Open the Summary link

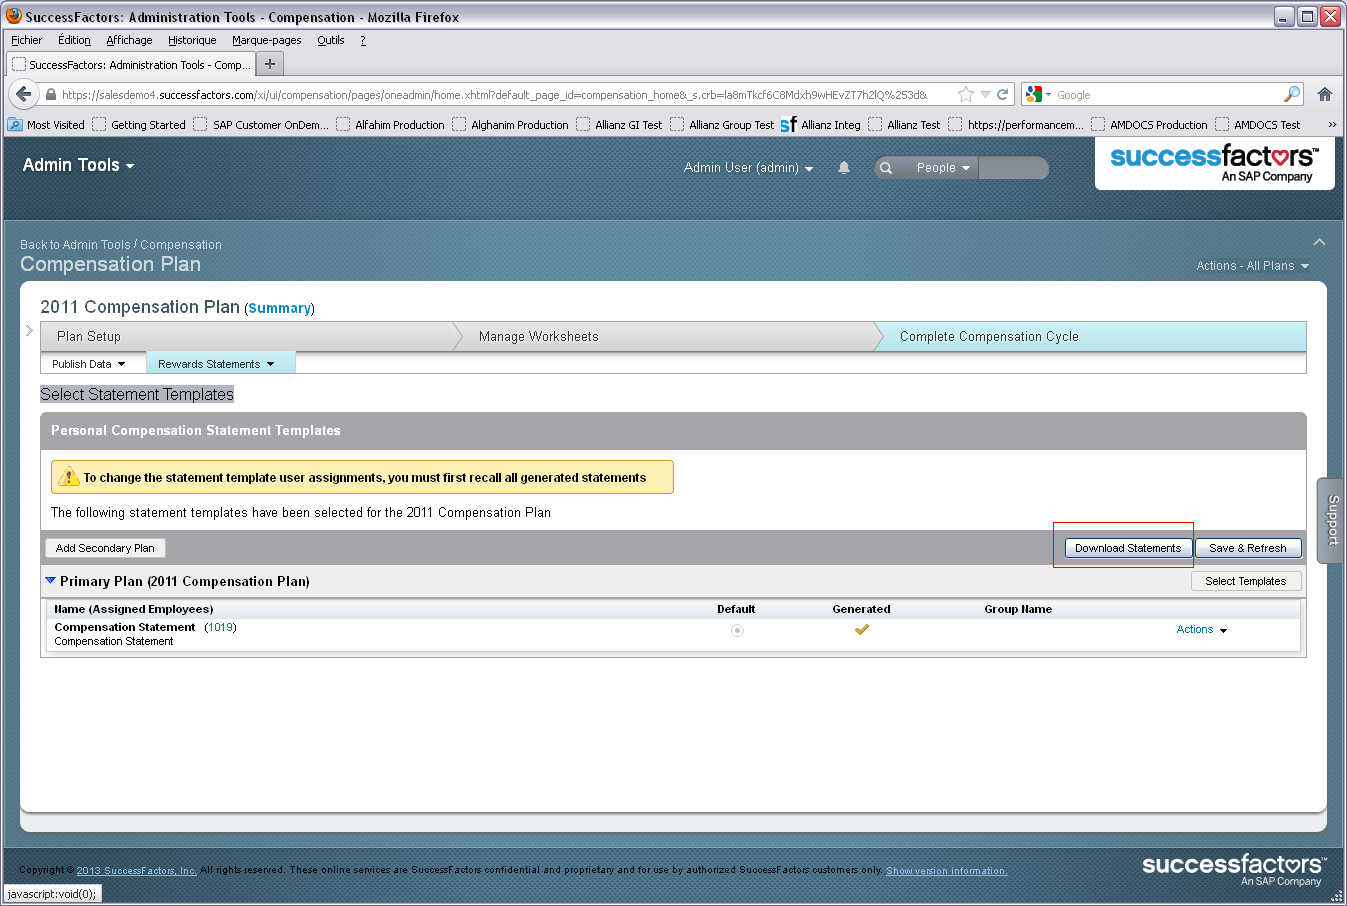pos(279,308)
